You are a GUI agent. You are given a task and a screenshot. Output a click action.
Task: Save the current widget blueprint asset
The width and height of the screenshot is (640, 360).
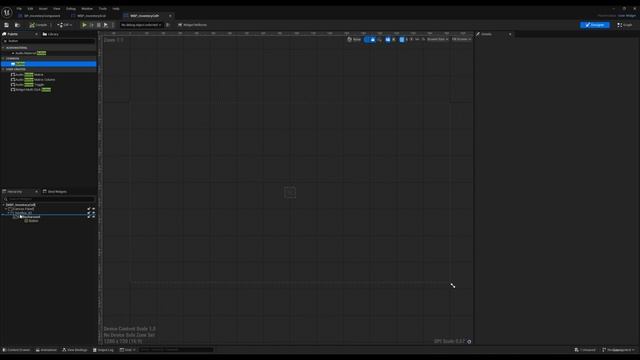click(x=7, y=25)
